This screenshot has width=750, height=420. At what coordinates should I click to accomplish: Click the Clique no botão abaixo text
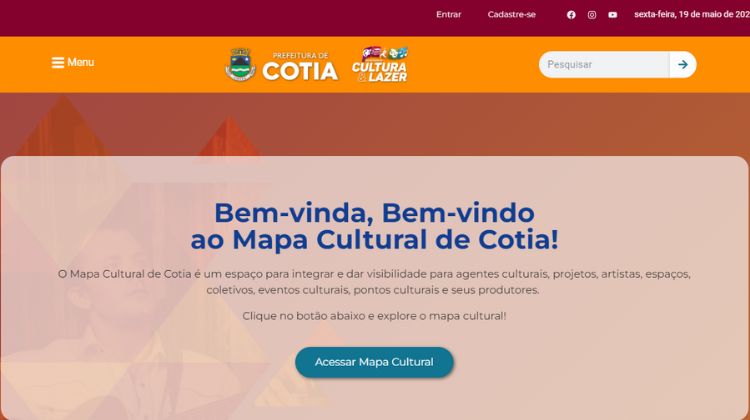click(374, 316)
